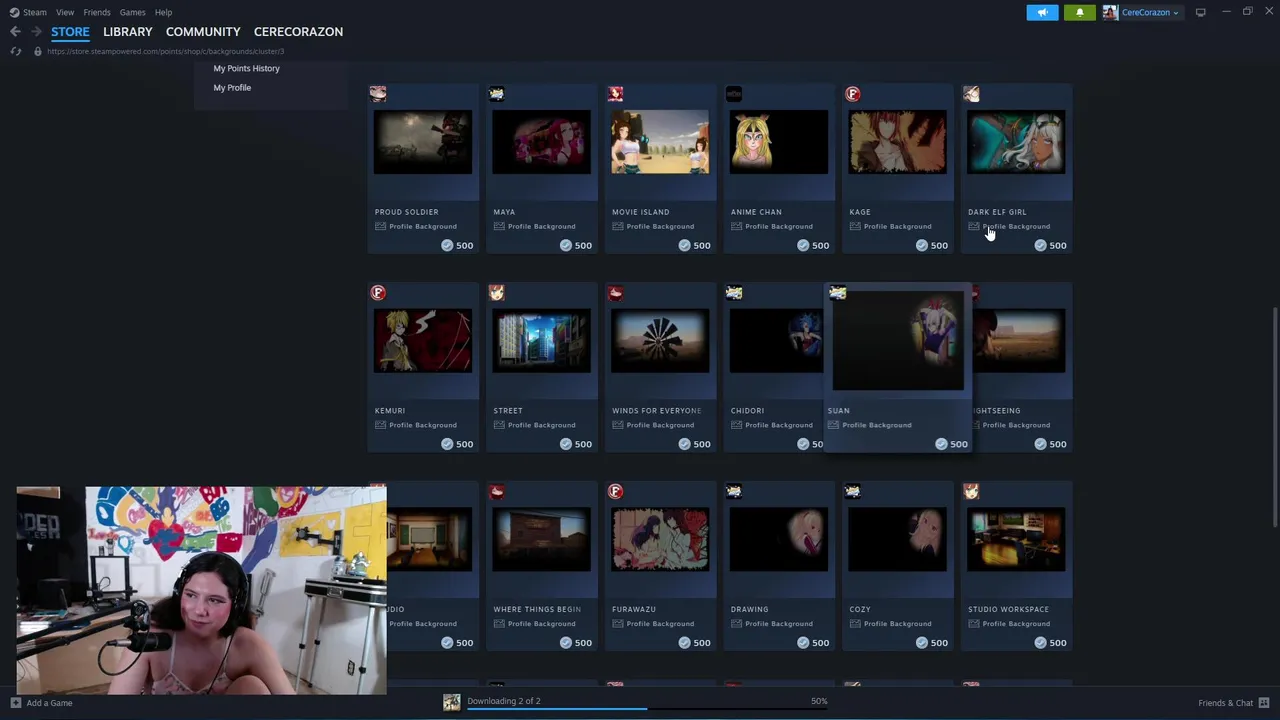Click the 500 points price on Suan
This screenshot has width=1280, height=720.
pyautogui.click(x=951, y=444)
